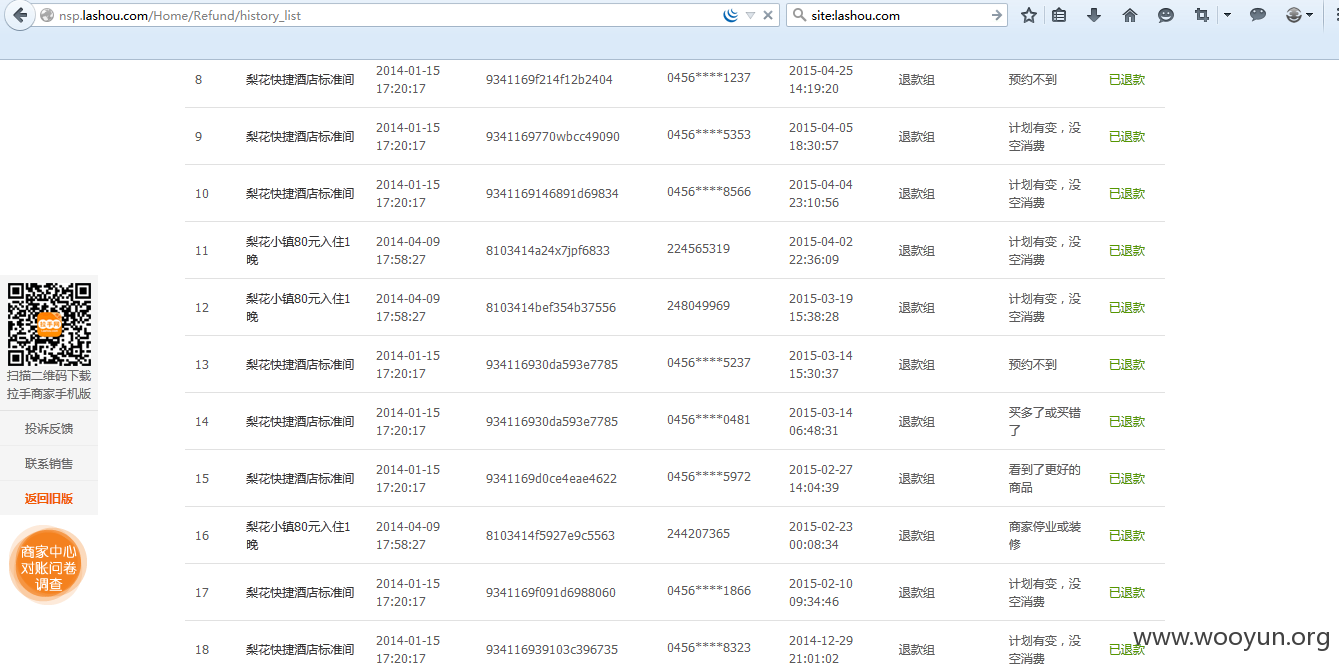1339x666 pixels.
Task: Click the 已退款 status in row 17
Action: pos(1127,592)
